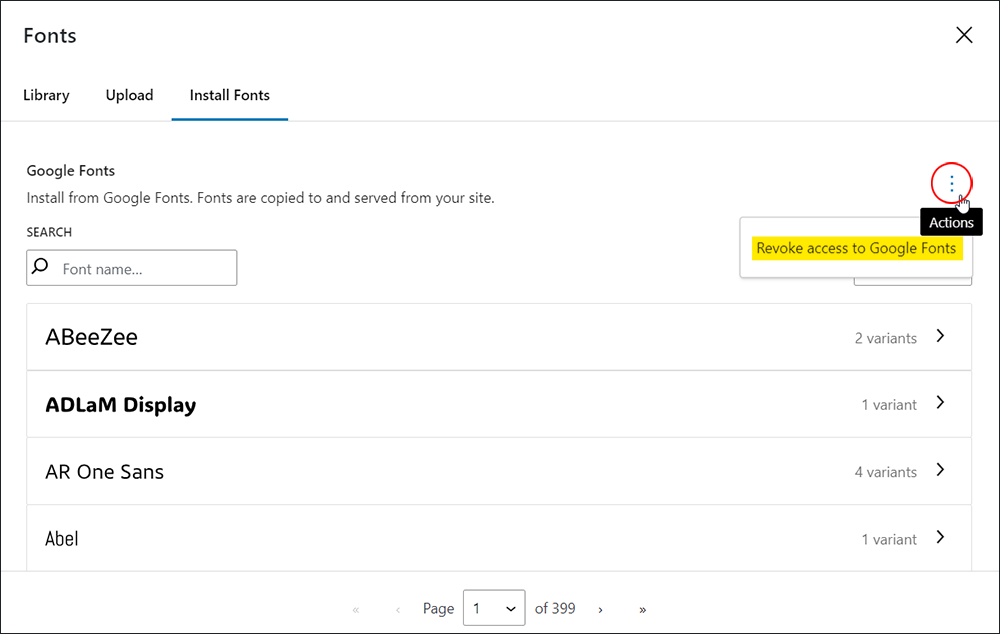The height and width of the screenshot is (634, 1000).
Task: Open the Abel font family
Action: pos(499,538)
